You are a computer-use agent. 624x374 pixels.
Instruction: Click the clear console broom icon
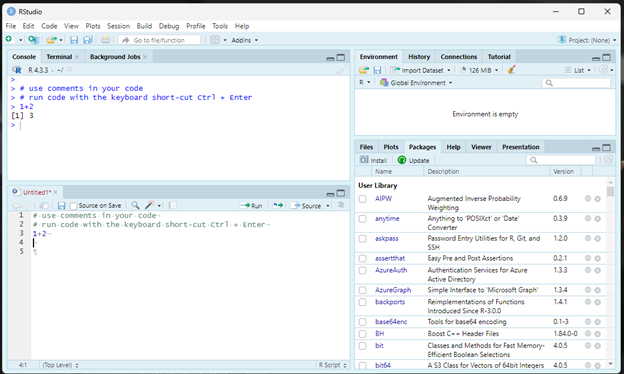click(x=341, y=70)
